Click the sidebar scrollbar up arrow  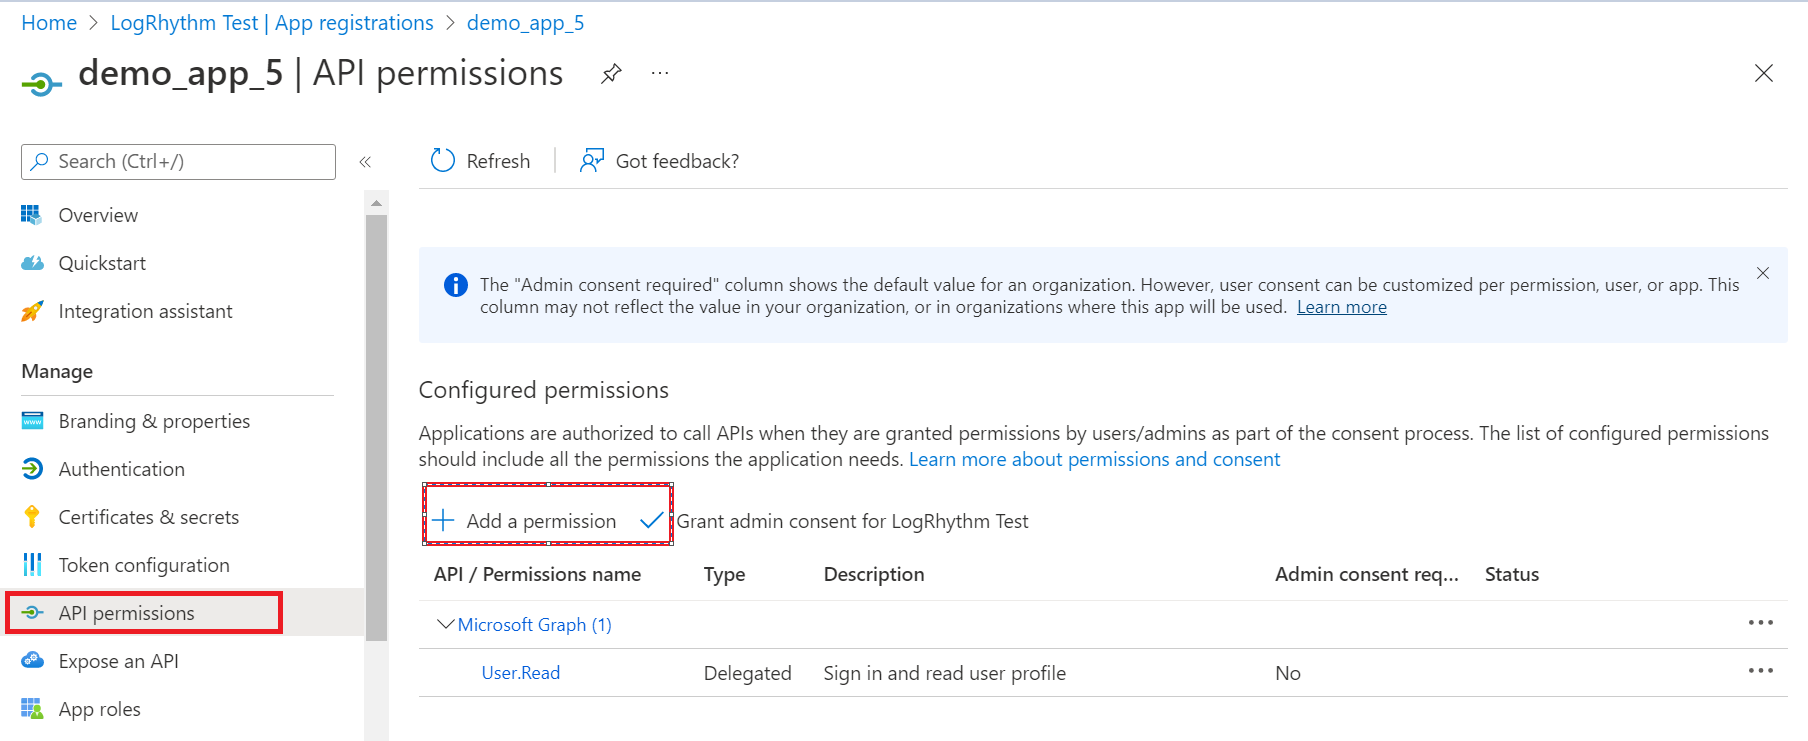(376, 203)
